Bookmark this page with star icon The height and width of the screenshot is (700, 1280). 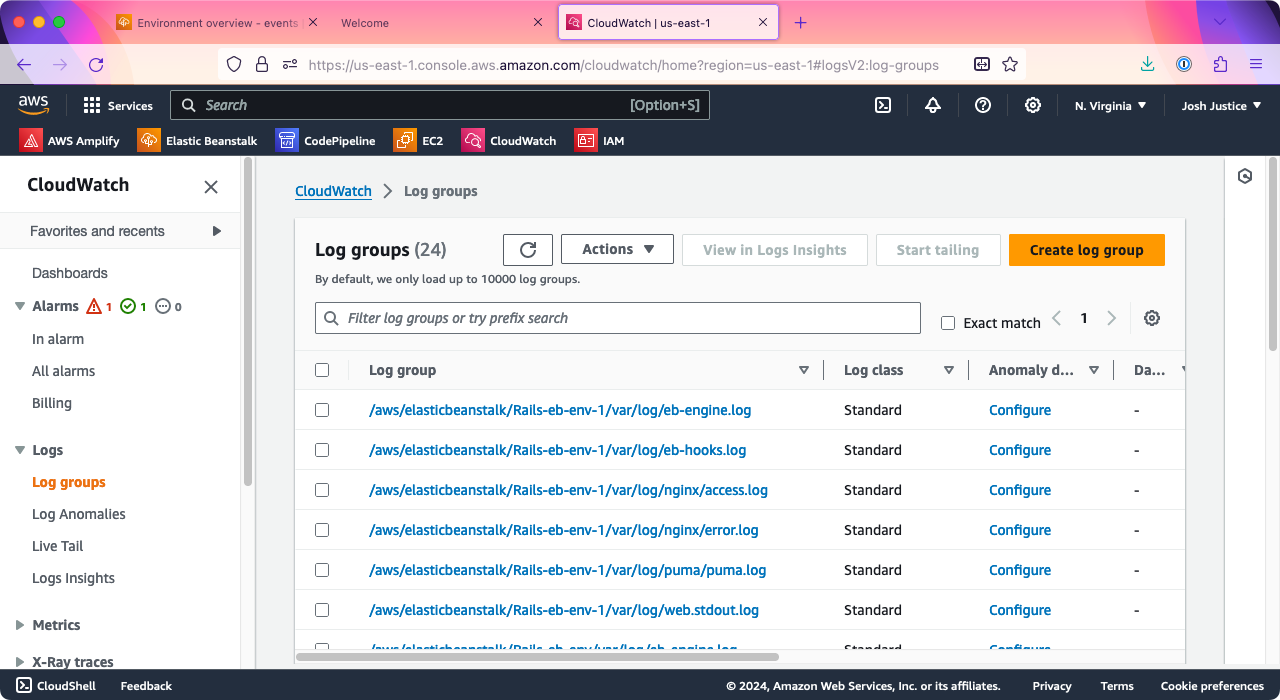click(x=1010, y=64)
